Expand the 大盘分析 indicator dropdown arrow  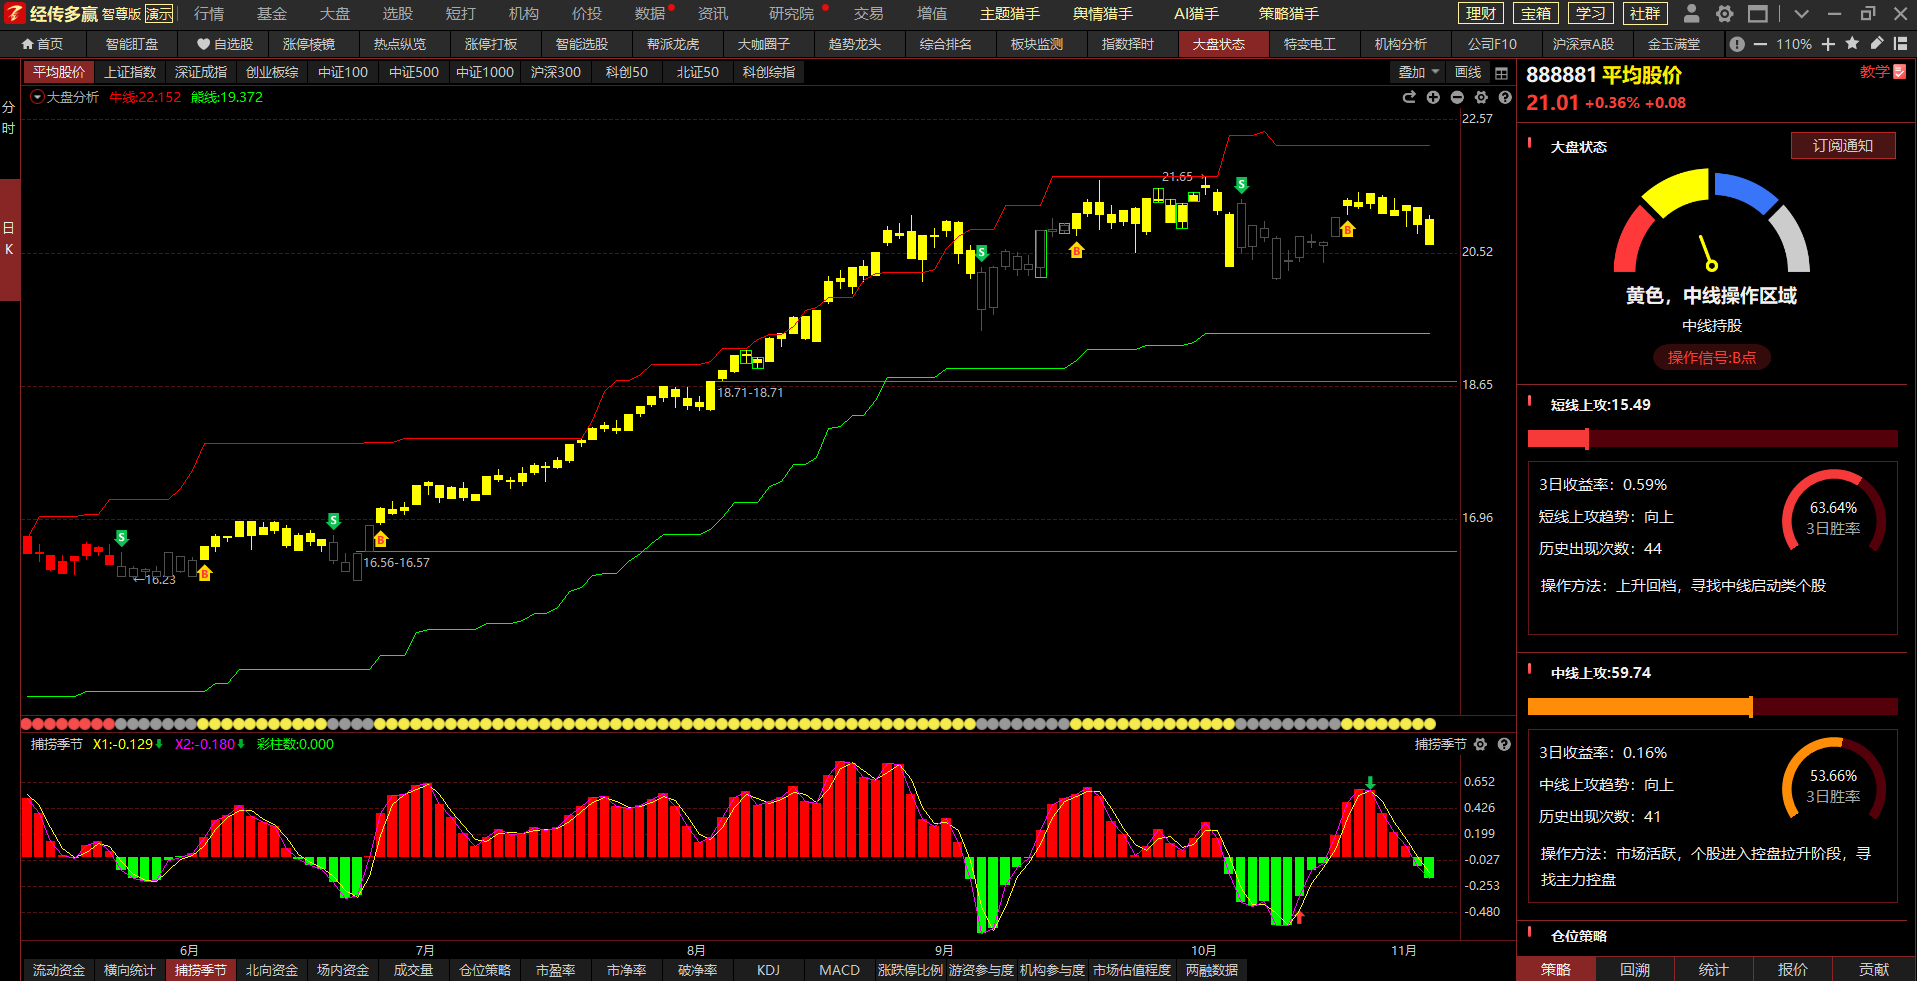[37, 97]
